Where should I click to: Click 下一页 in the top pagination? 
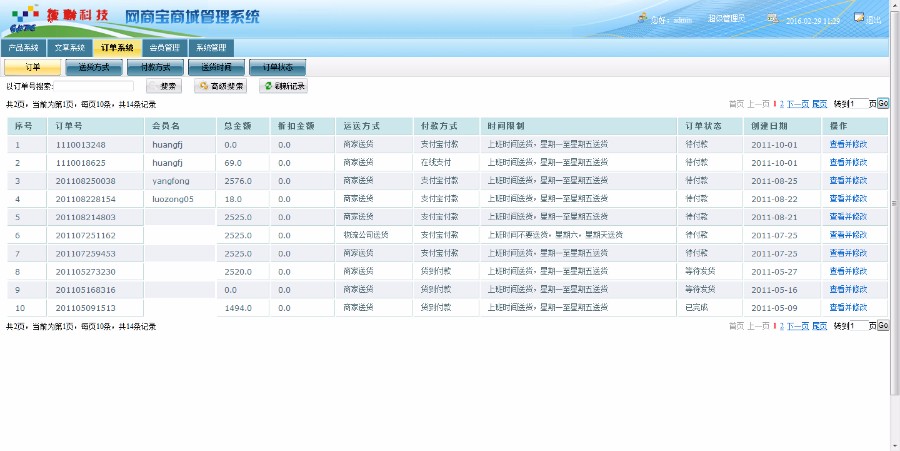pos(798,104)
